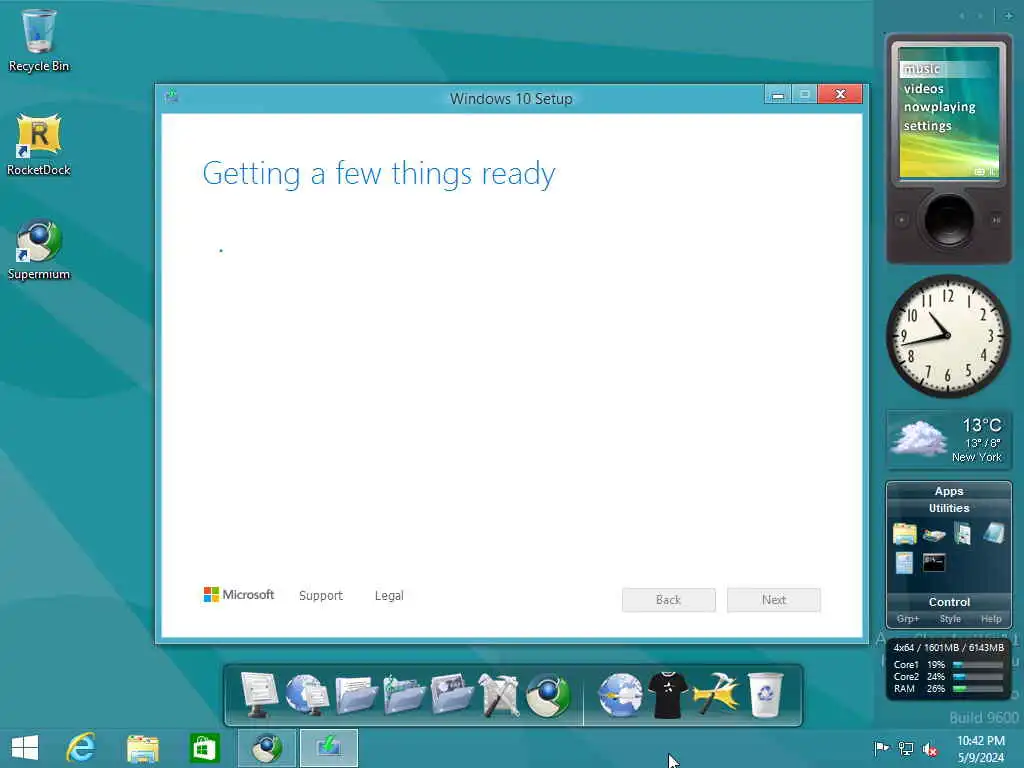Open the pictures folder icon in dock

[x=451, y=695]
